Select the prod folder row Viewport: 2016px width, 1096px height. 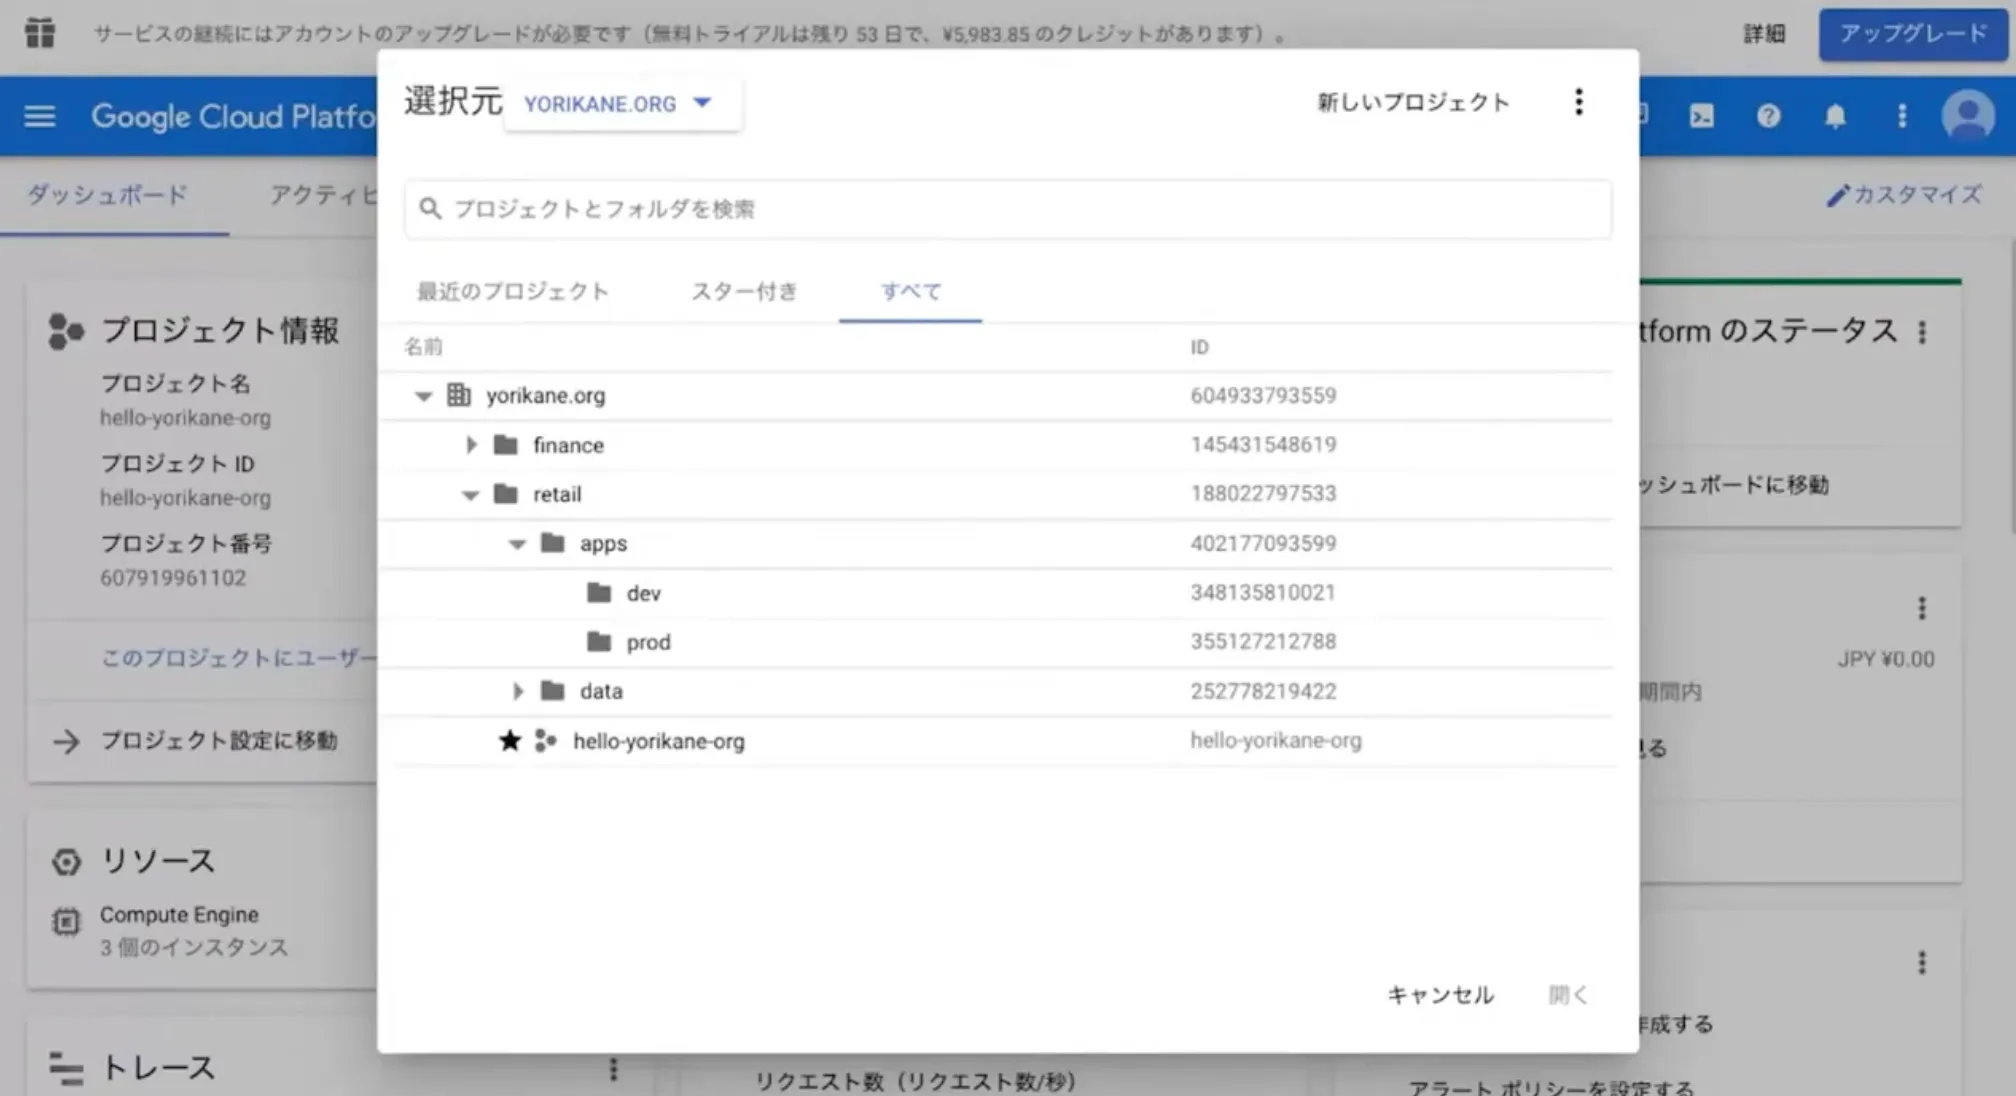(996, 642)
